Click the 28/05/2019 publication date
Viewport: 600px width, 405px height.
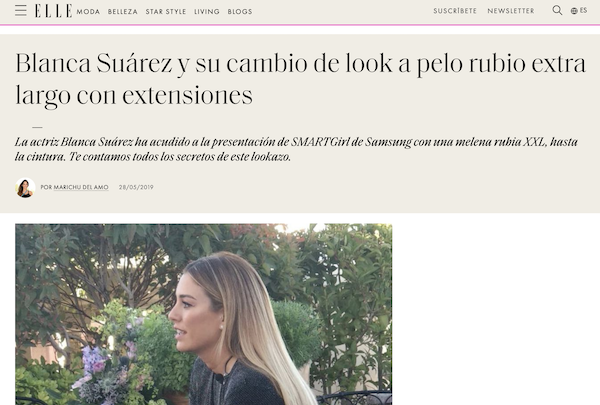pos(136,187)
